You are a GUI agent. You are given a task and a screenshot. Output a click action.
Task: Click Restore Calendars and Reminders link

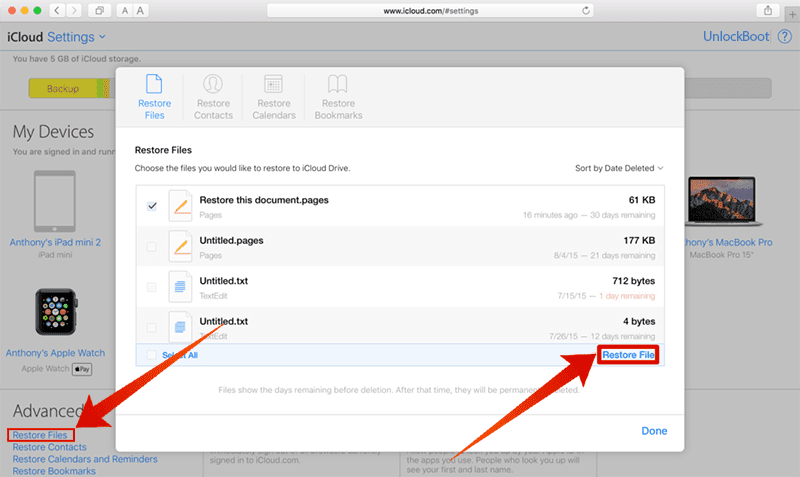(85, 459)
